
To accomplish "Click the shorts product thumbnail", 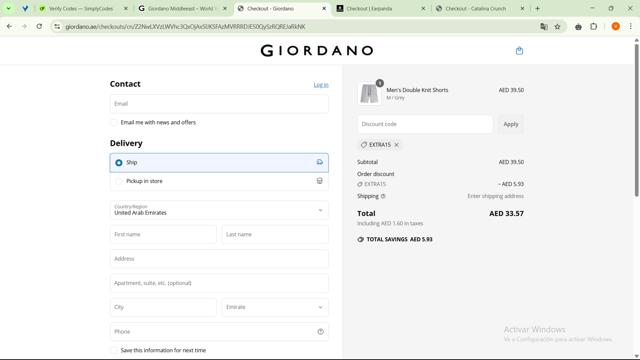I will (369, 93).
